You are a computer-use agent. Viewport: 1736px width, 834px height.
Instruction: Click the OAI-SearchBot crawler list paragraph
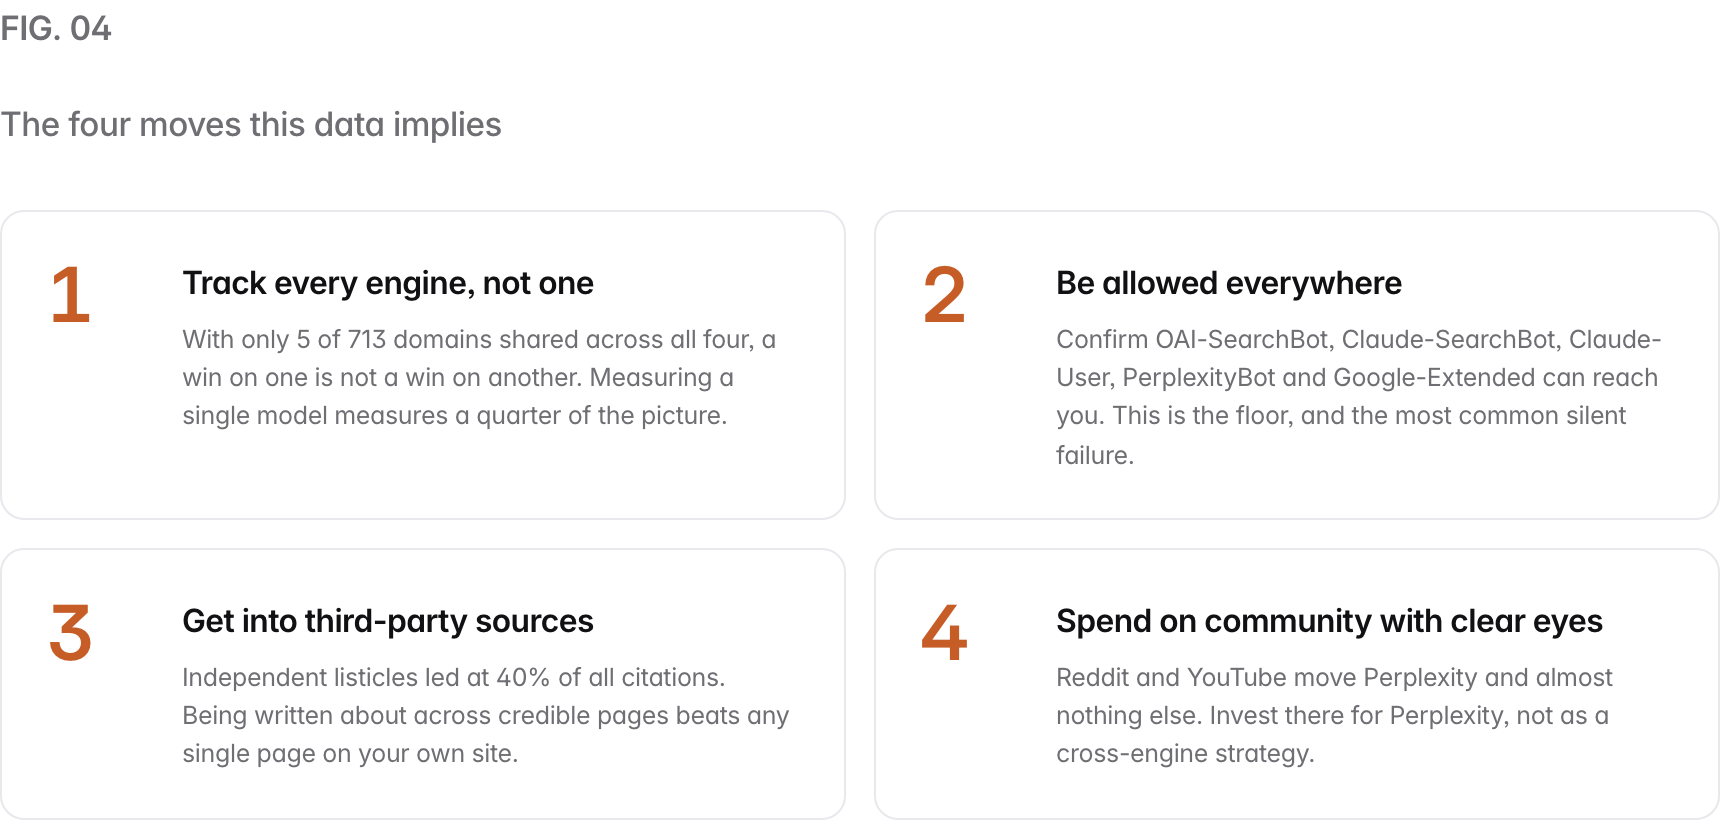click(1358, 397)
